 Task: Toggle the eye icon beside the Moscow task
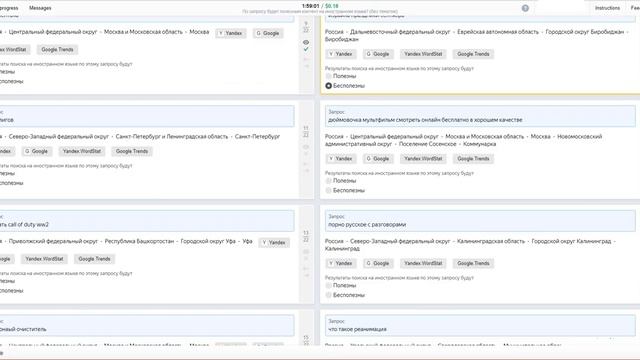(x=306, y=42)
